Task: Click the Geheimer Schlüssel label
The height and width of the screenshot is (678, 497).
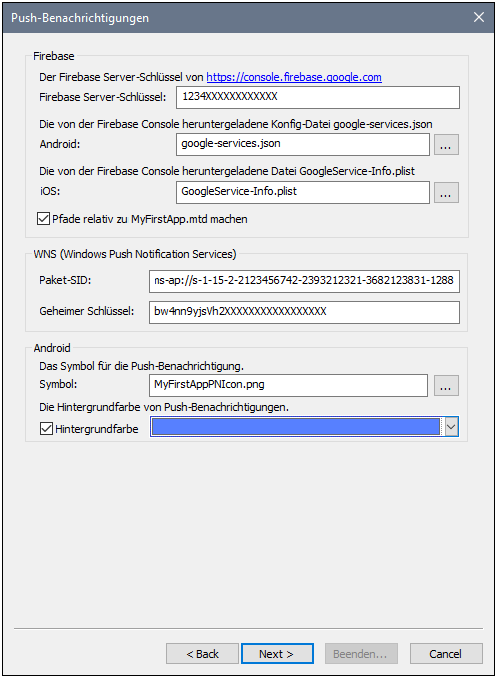Action: 87,311
